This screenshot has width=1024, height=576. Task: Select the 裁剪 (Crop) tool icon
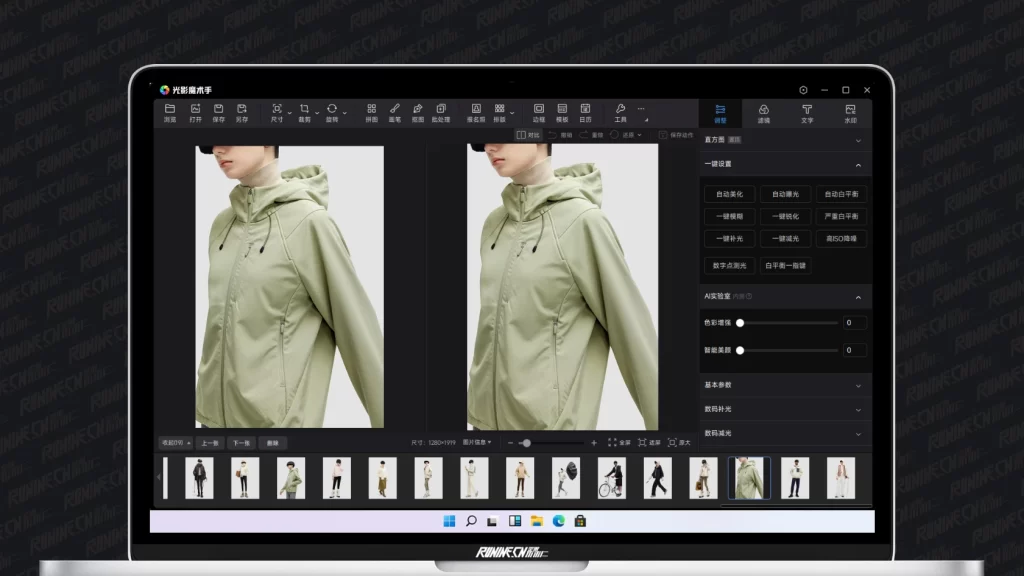(304, 109)
